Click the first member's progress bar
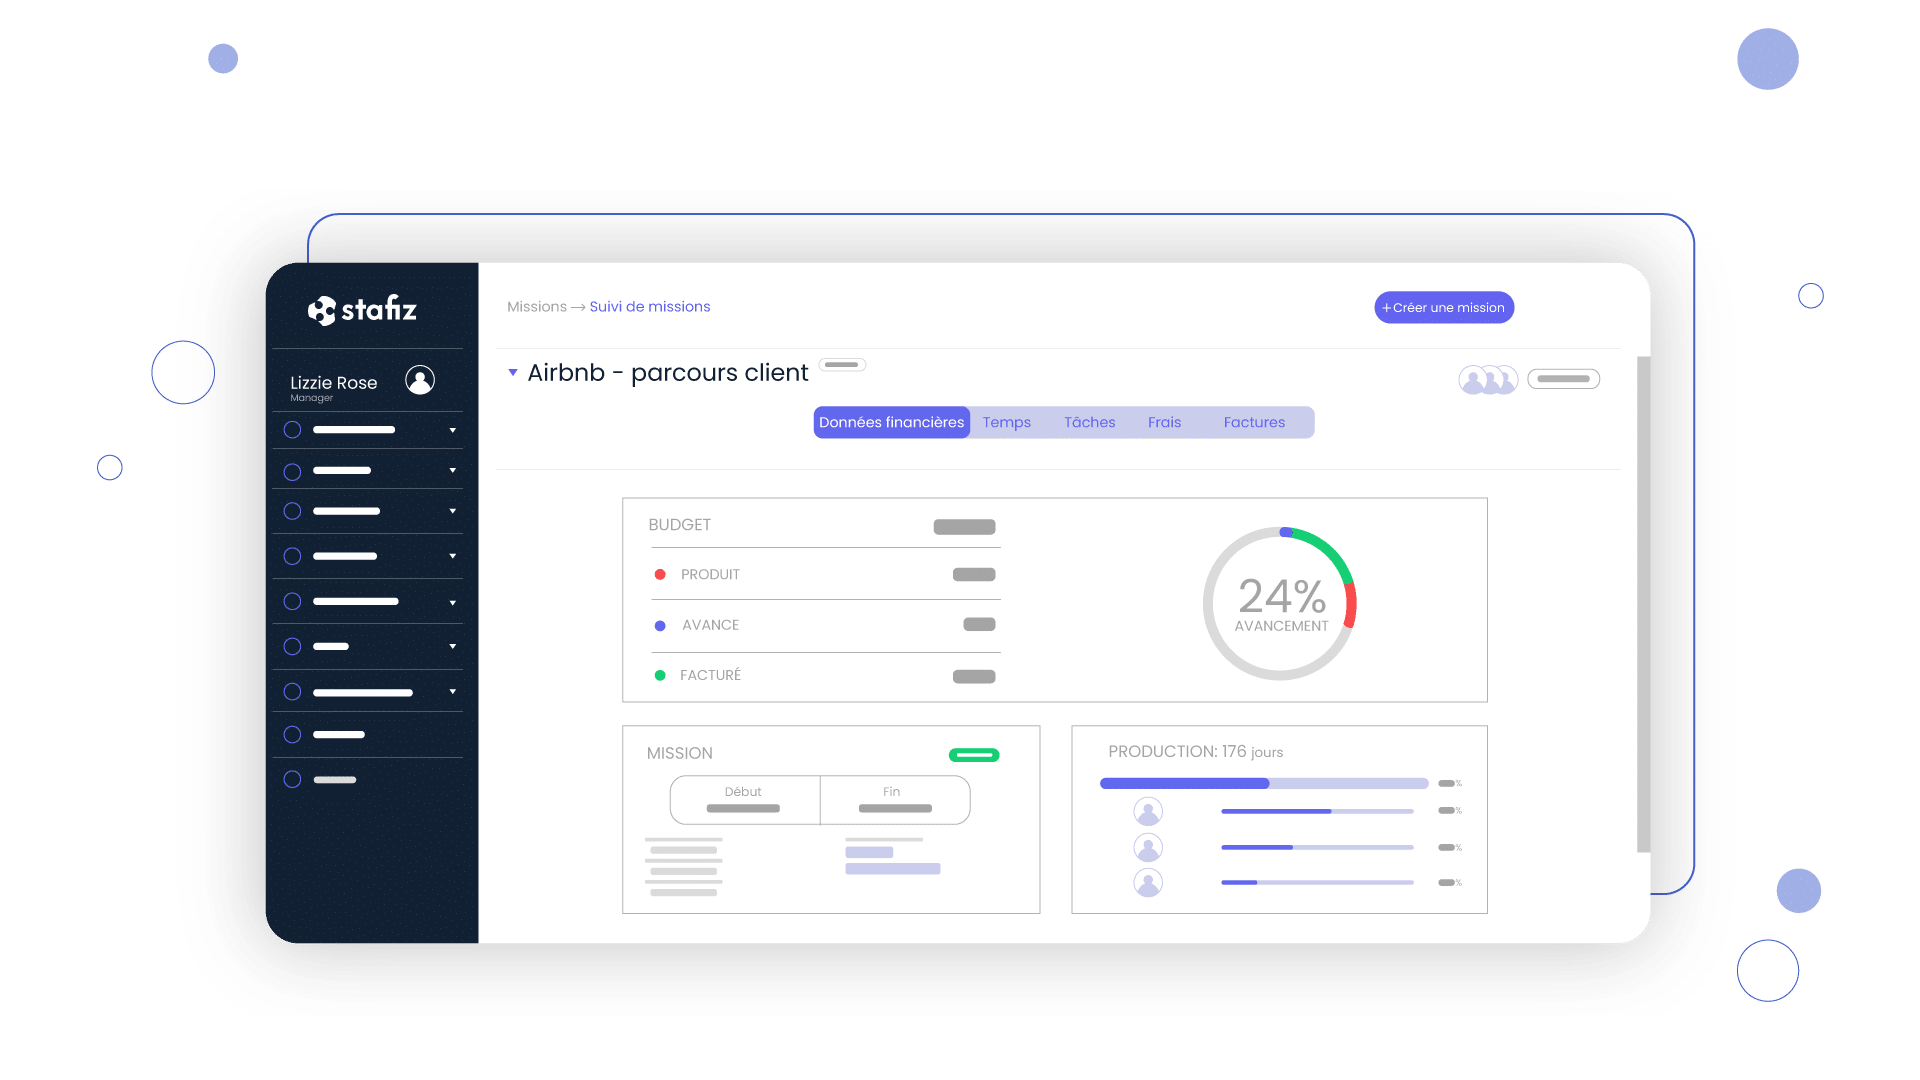The height and width of the screenshot is (1080, 1920). click(x=1317, y=811)
